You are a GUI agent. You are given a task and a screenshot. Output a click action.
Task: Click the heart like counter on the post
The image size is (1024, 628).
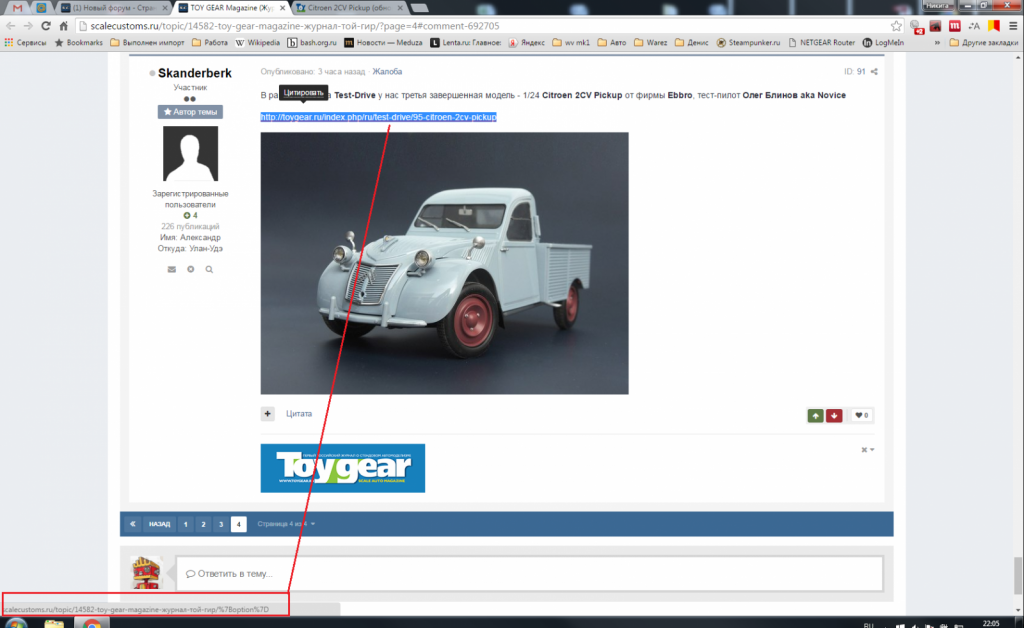click(861, 415)
